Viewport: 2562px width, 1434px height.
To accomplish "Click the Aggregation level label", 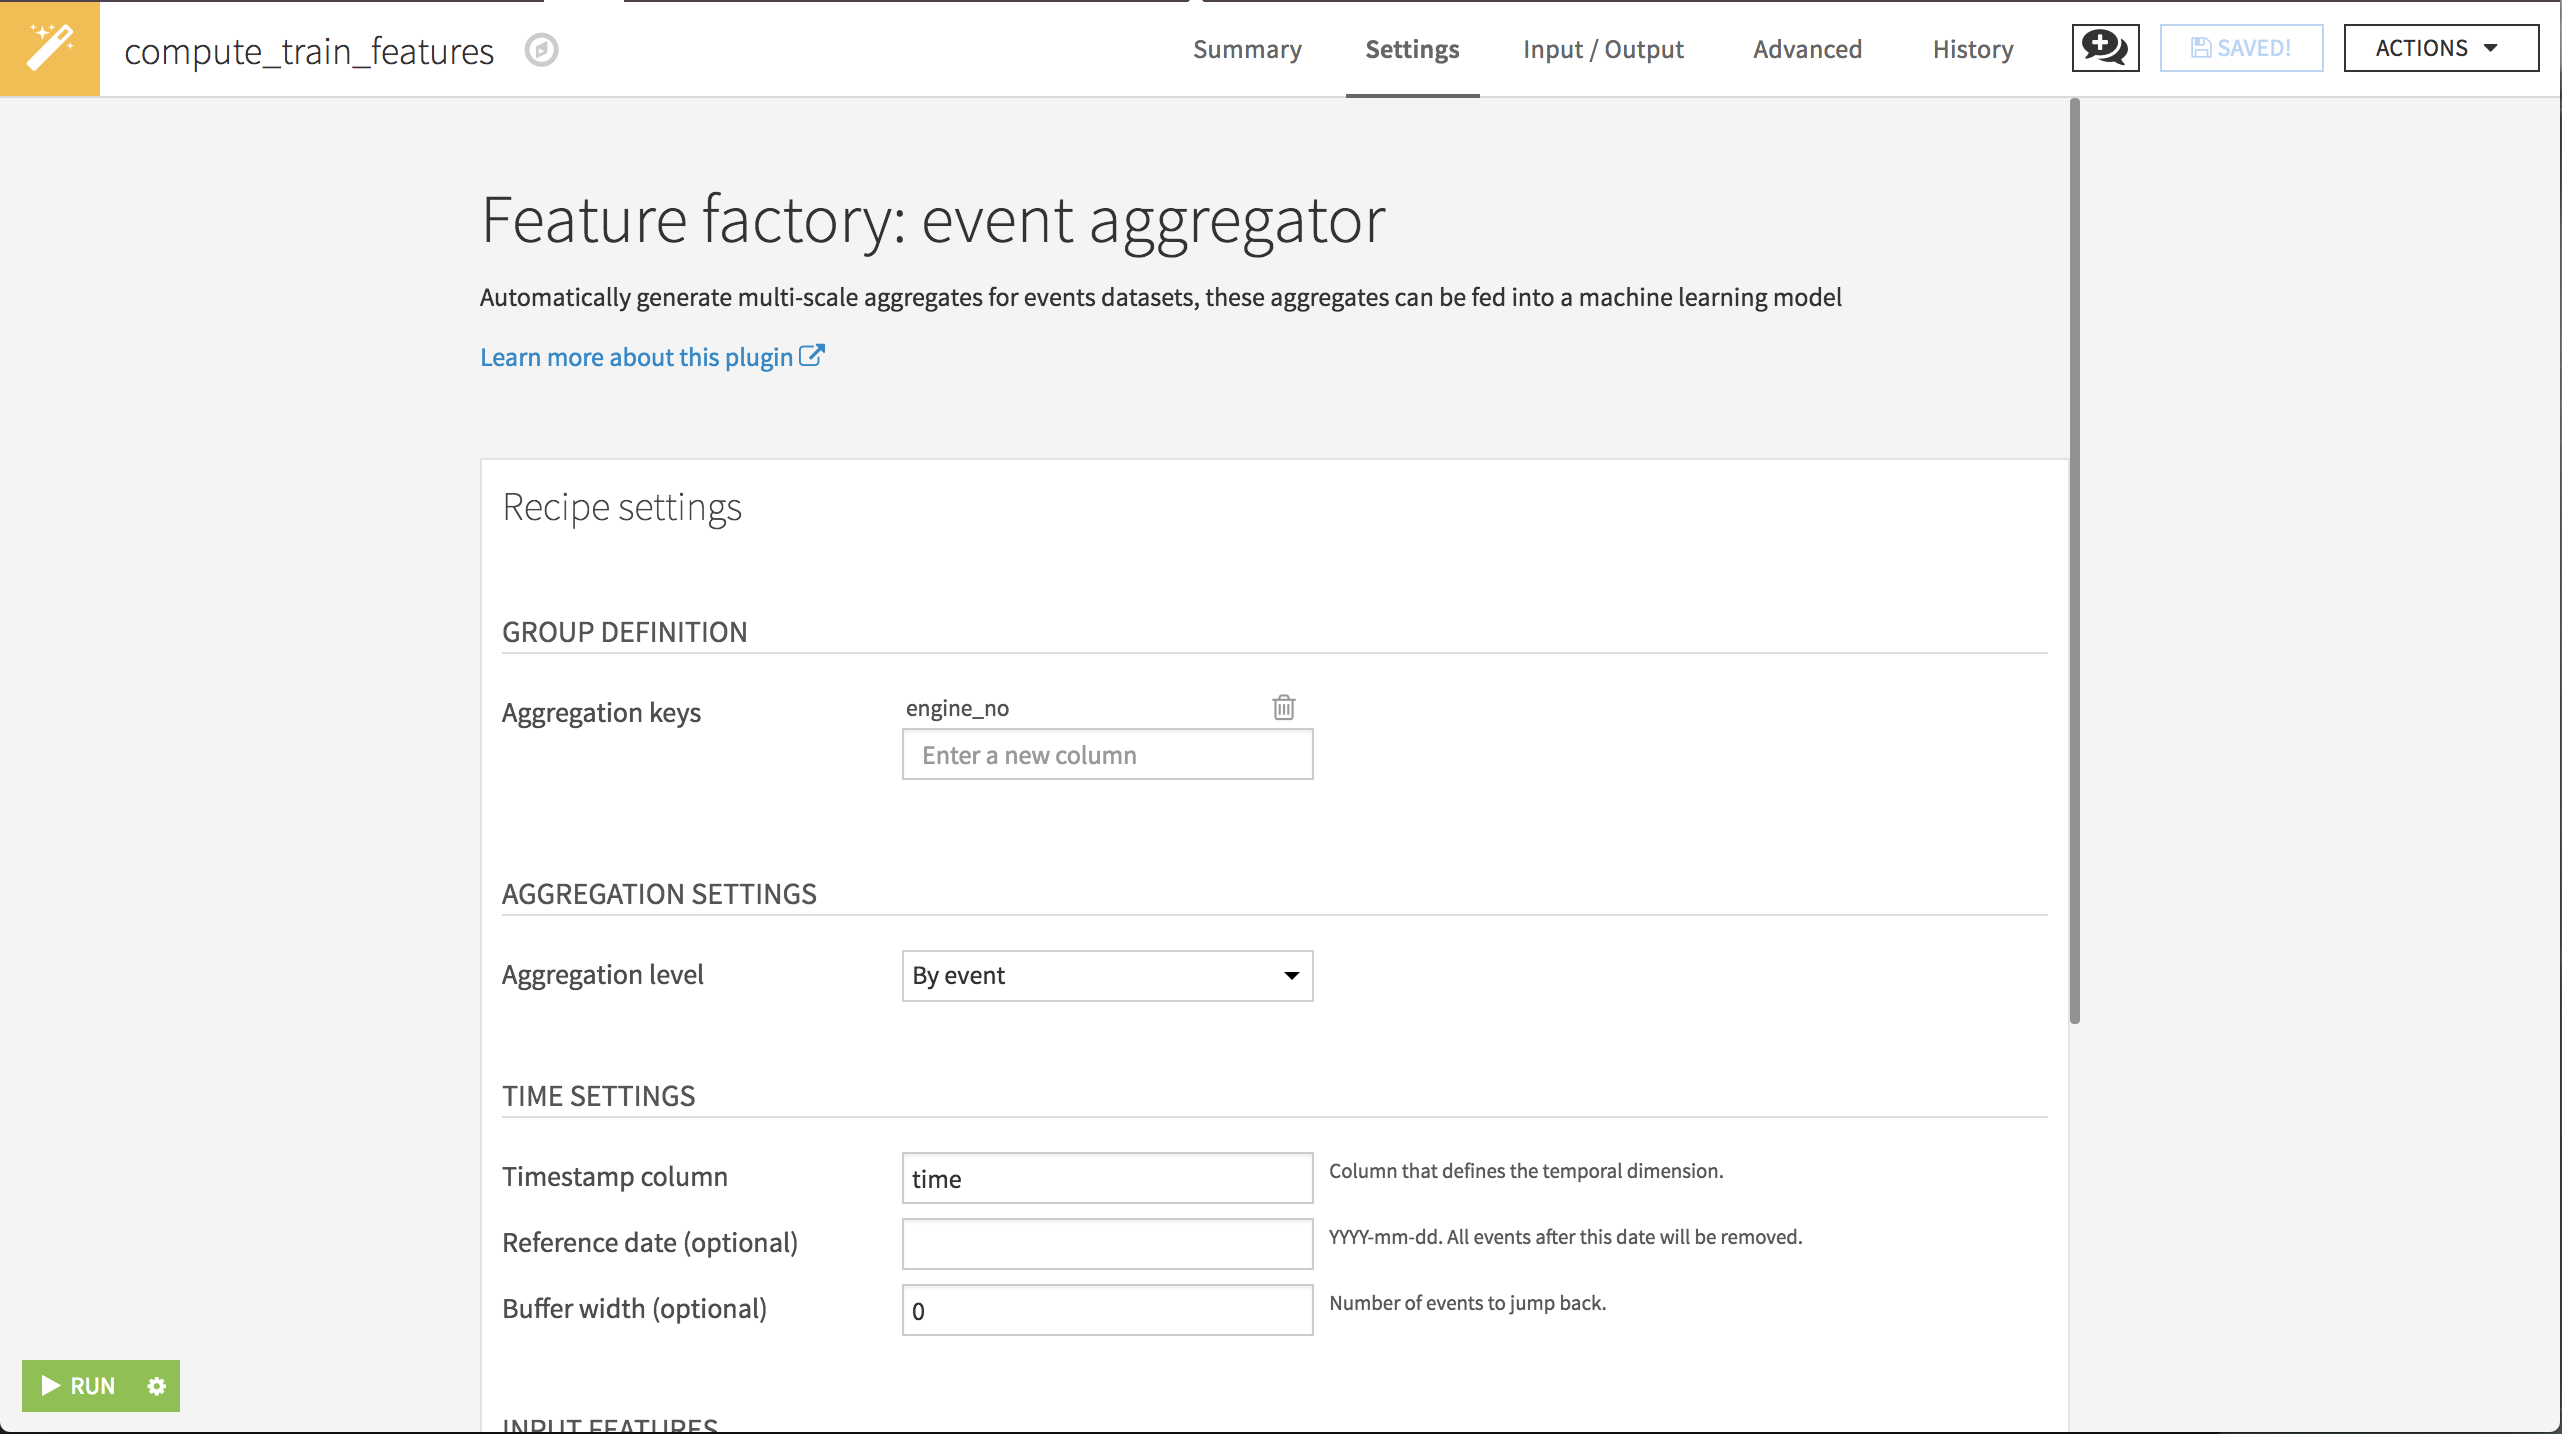I will pos(602,975).
